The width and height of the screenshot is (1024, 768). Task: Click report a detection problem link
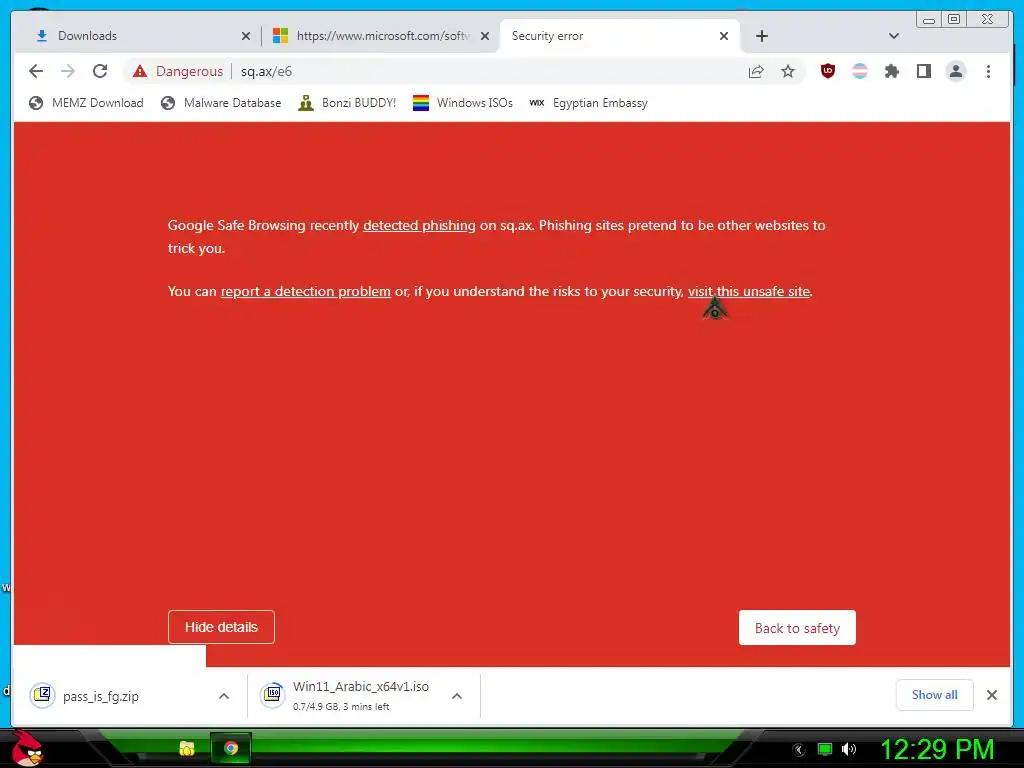pos(306,291)
